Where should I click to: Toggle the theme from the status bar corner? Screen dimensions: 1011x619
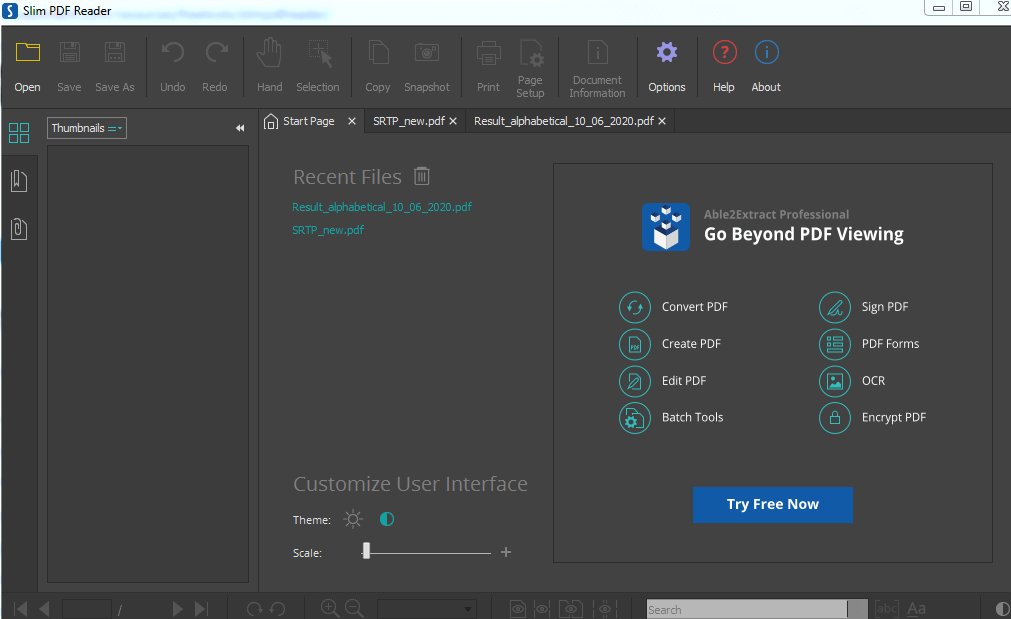pyautogui.click(x=1002, y=609)
